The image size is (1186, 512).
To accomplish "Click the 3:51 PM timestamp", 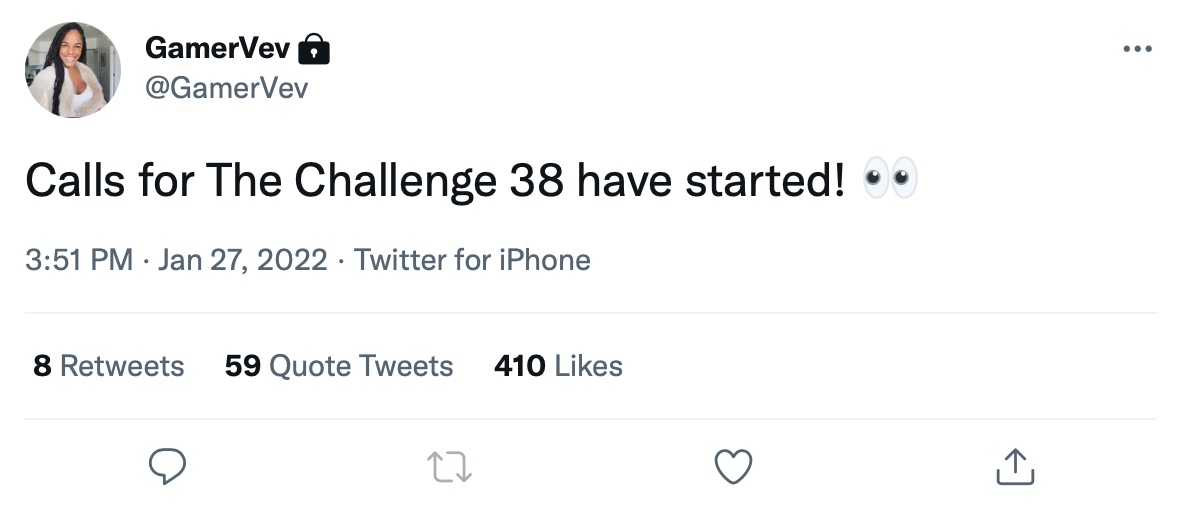I will pos(79,260).
